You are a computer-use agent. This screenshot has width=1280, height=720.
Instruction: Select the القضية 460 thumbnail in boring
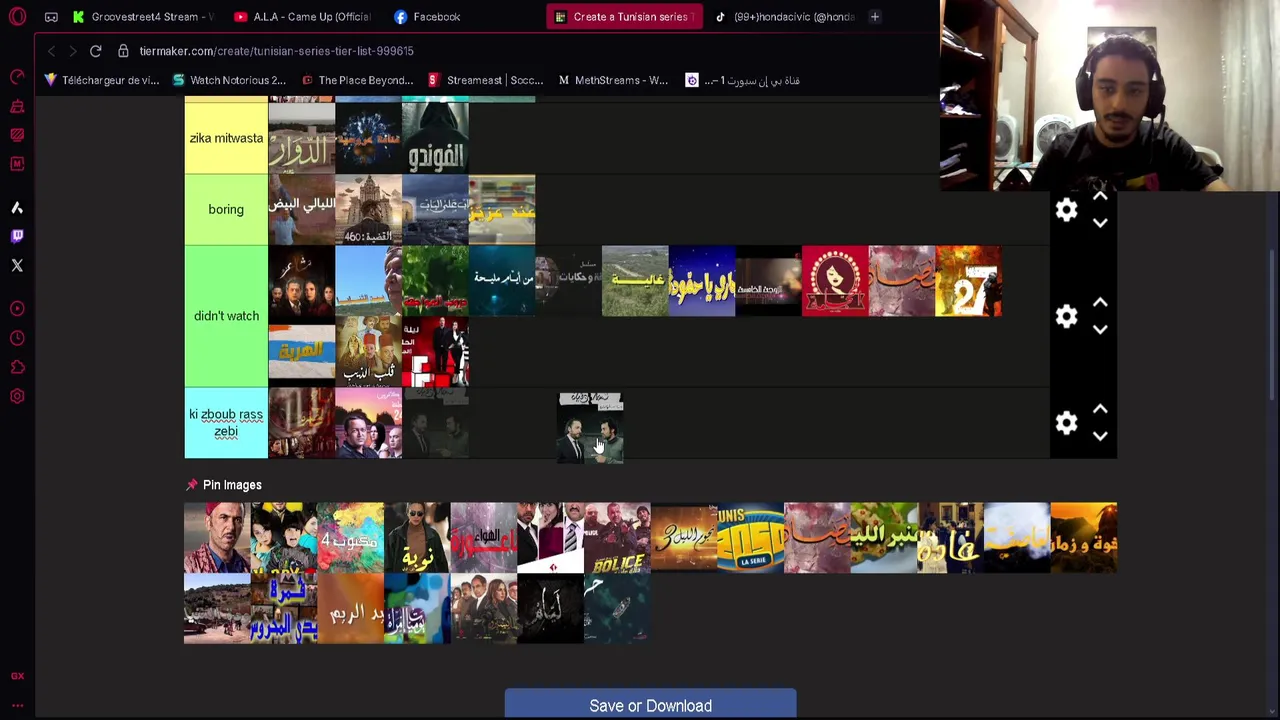pyautogui.click(x=368, y=210)
